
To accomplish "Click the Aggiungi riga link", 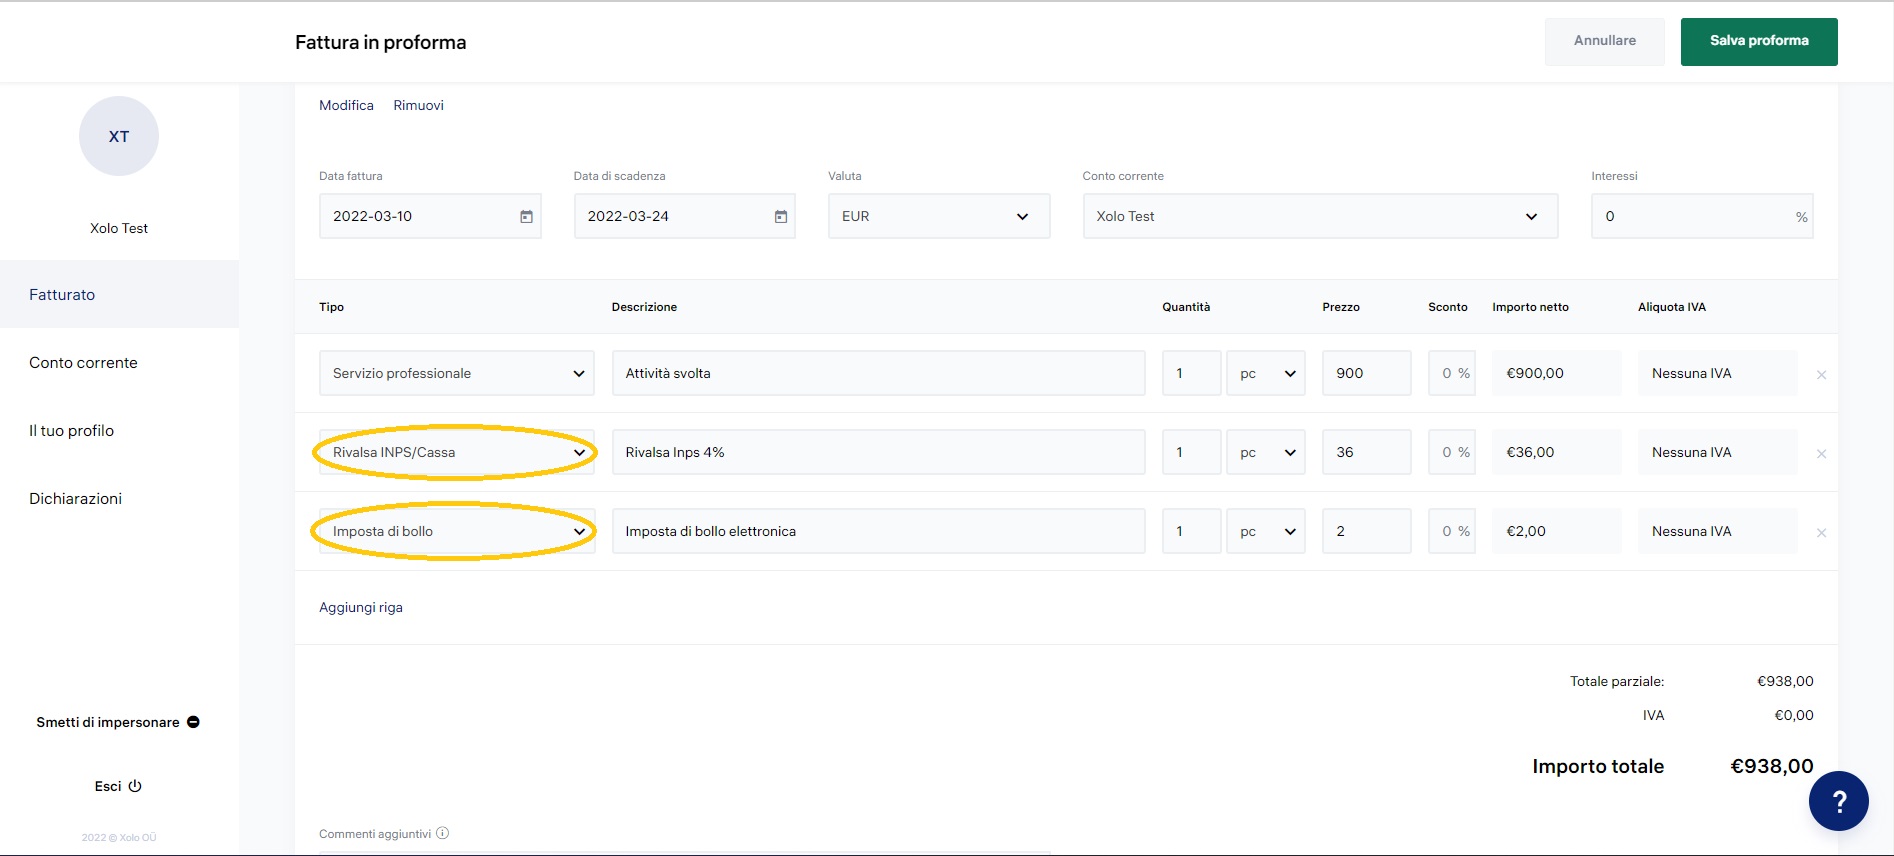I will click(x=361, y=608).
